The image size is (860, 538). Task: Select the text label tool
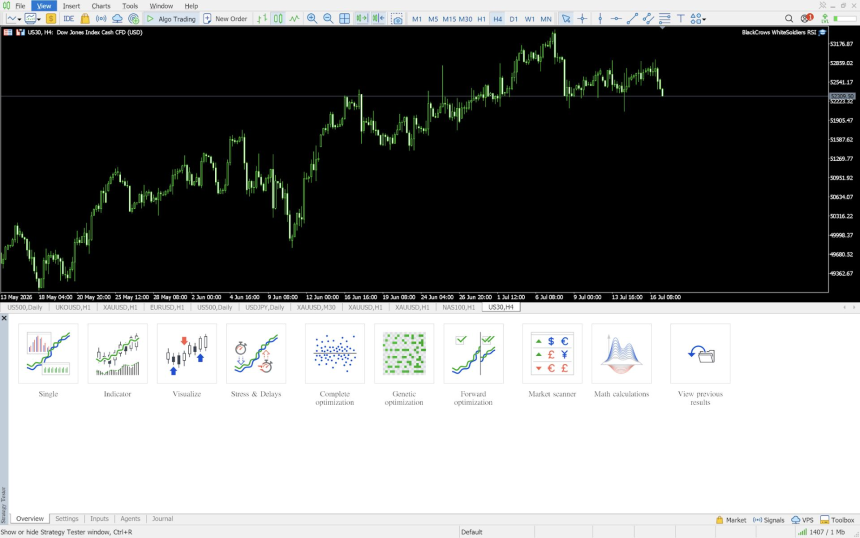681,19
